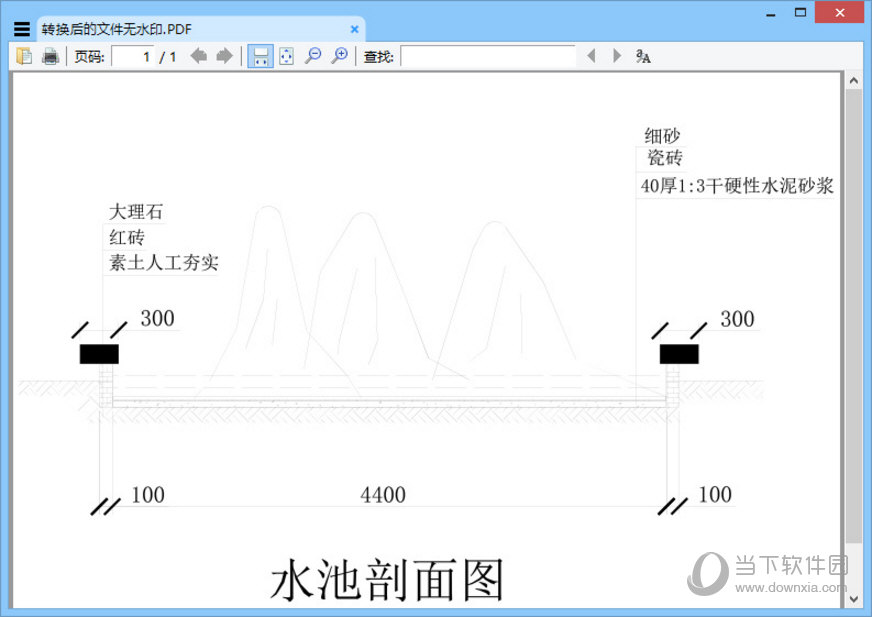Click the 素土人工夯实 label
The image size is (872, 617).
click(164, 263)
